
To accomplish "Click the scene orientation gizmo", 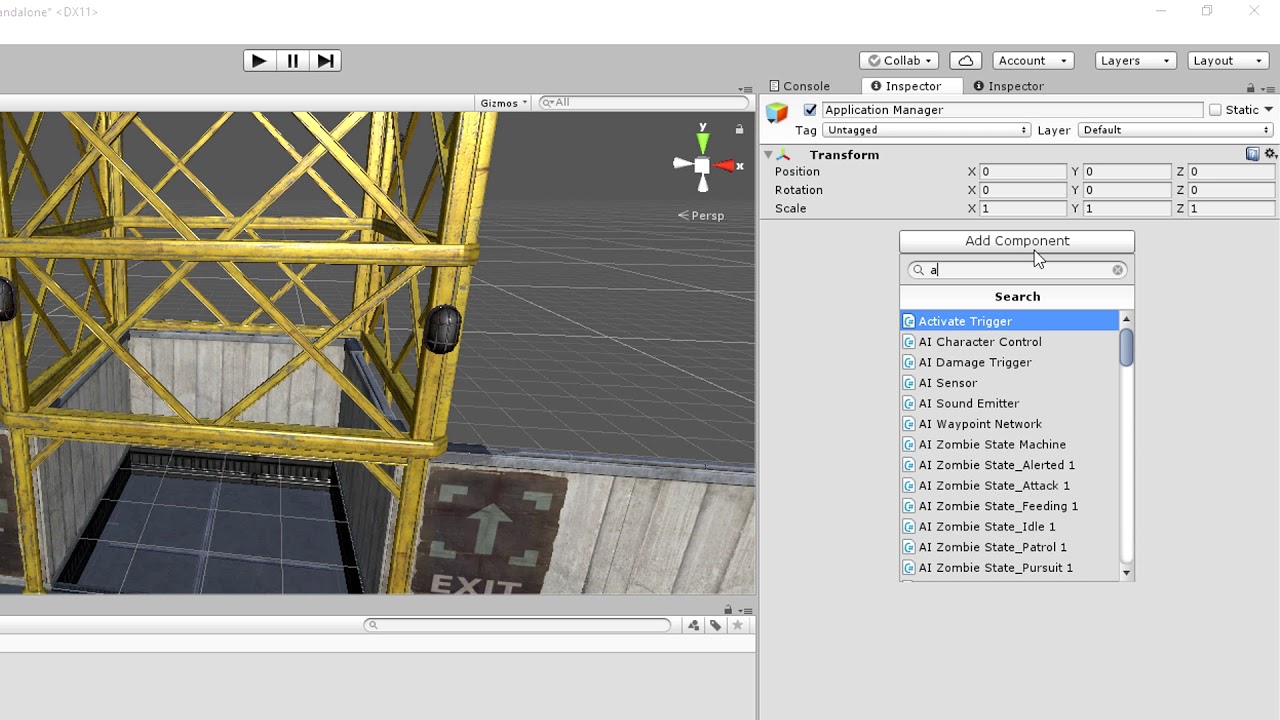I will point(703,164).
